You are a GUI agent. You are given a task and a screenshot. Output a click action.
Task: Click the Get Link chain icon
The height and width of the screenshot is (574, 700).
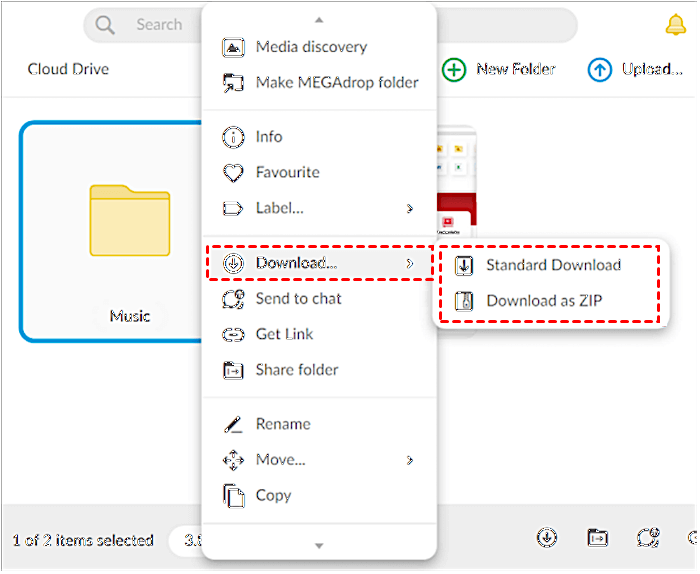[x=233, y=335]
